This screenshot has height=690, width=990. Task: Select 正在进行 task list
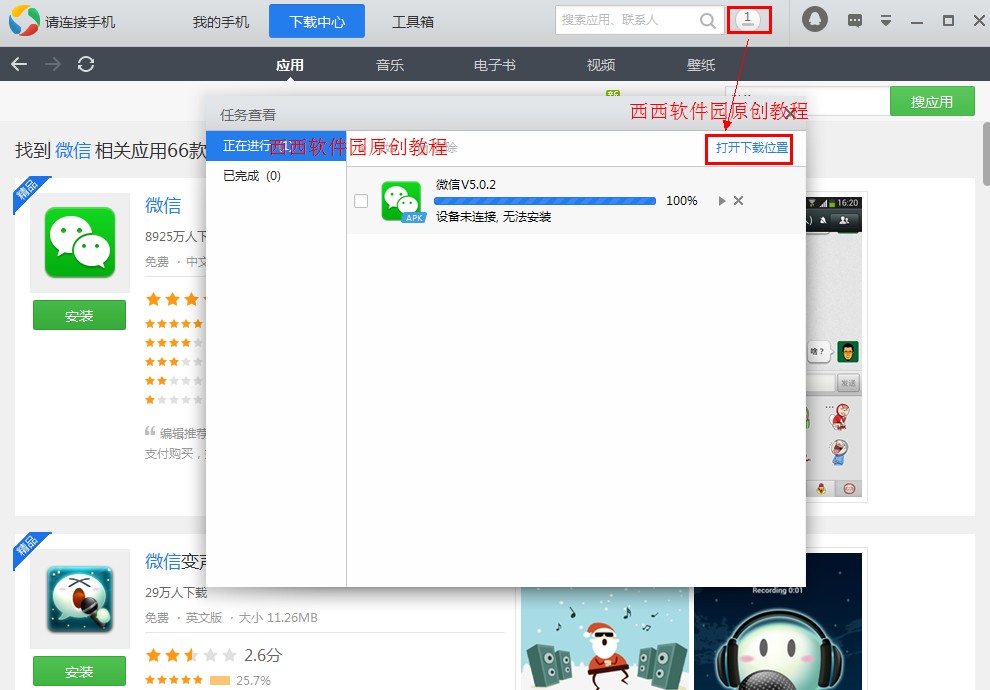(x=276, y=146)
